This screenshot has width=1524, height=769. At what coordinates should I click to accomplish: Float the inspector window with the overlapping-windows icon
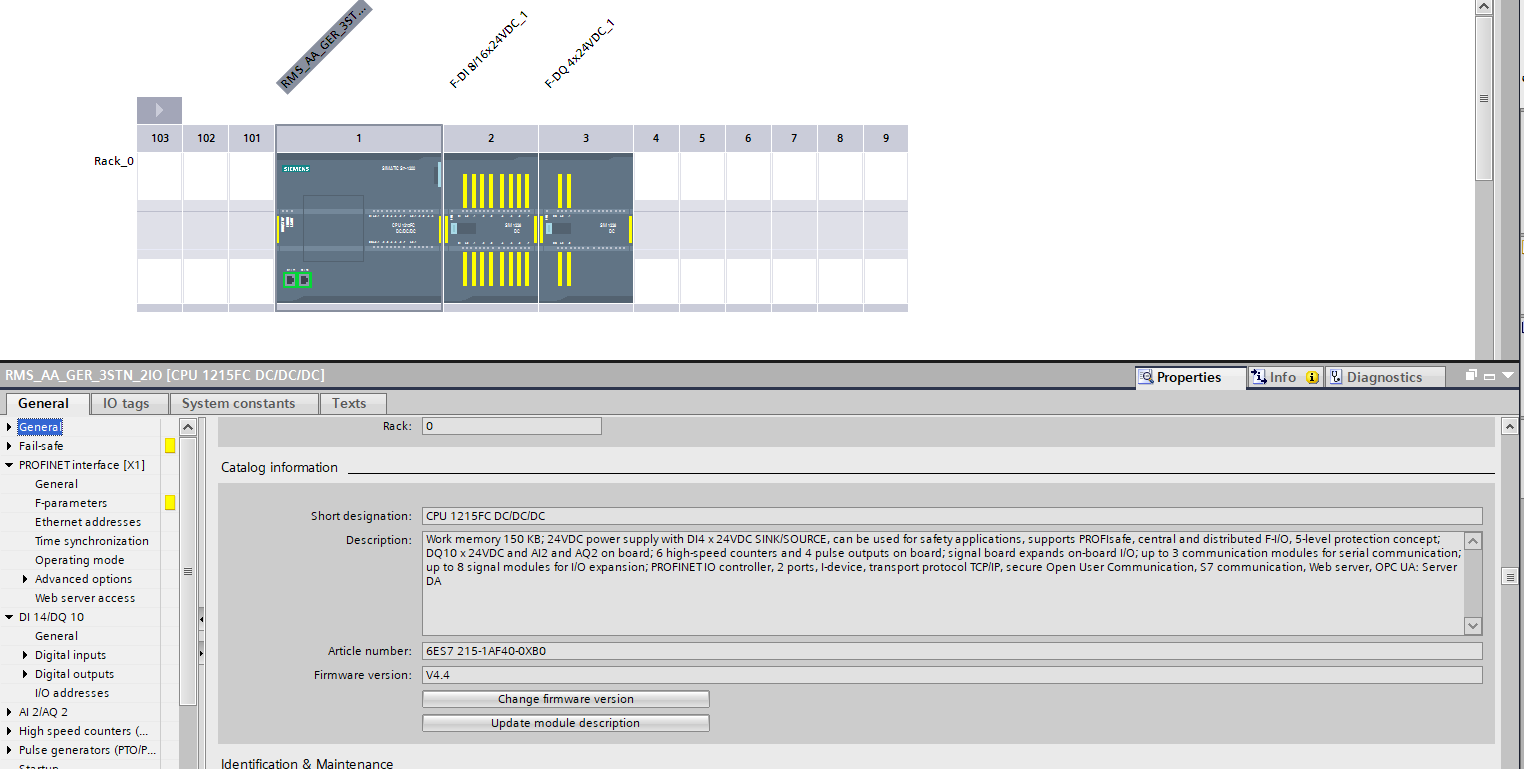pos(1471,376)
